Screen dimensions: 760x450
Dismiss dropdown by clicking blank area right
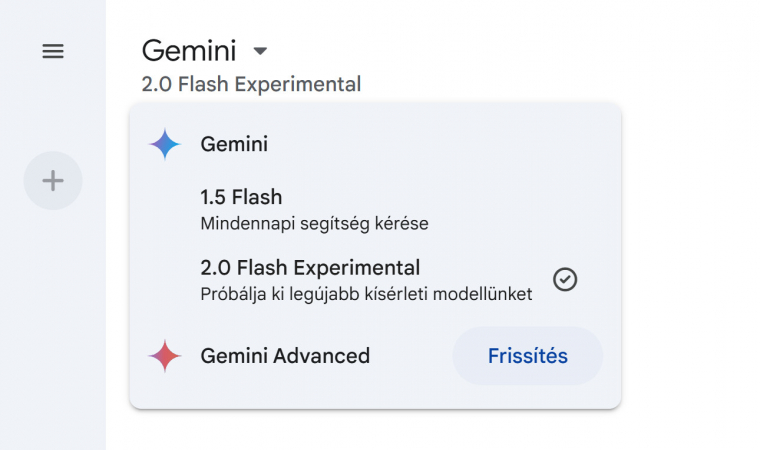[x=688, y=242]
